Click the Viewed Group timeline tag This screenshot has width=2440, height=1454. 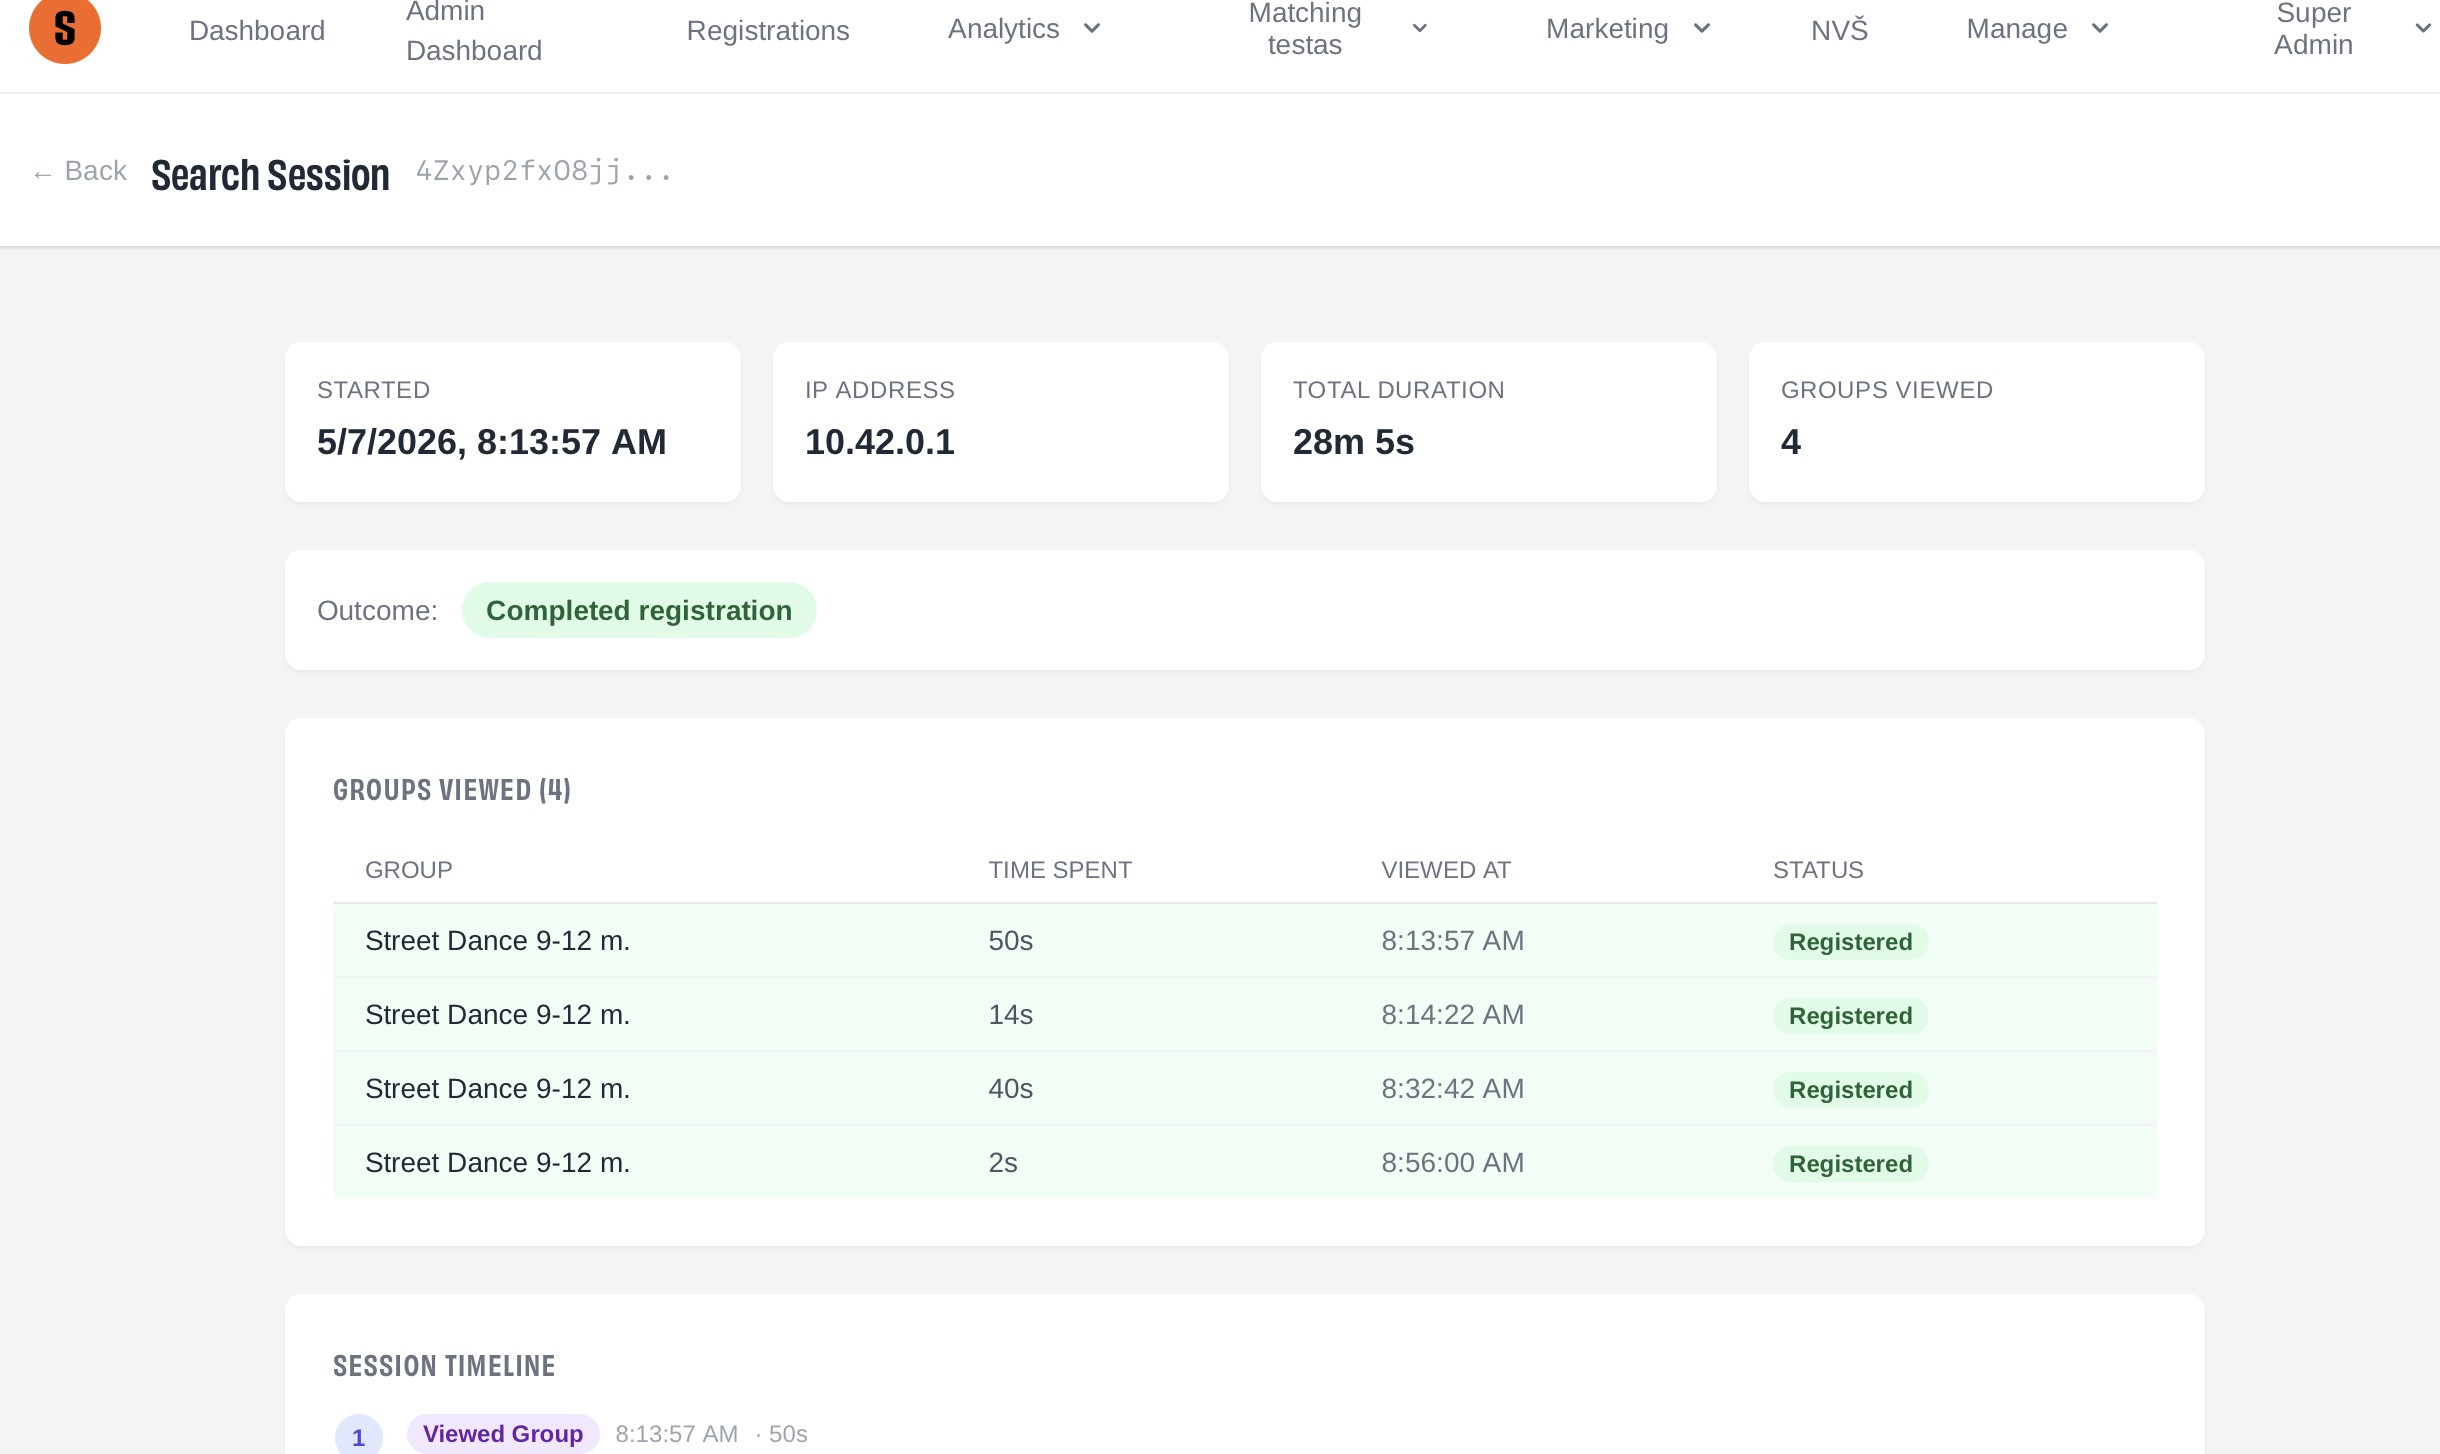pos(503,1433)
